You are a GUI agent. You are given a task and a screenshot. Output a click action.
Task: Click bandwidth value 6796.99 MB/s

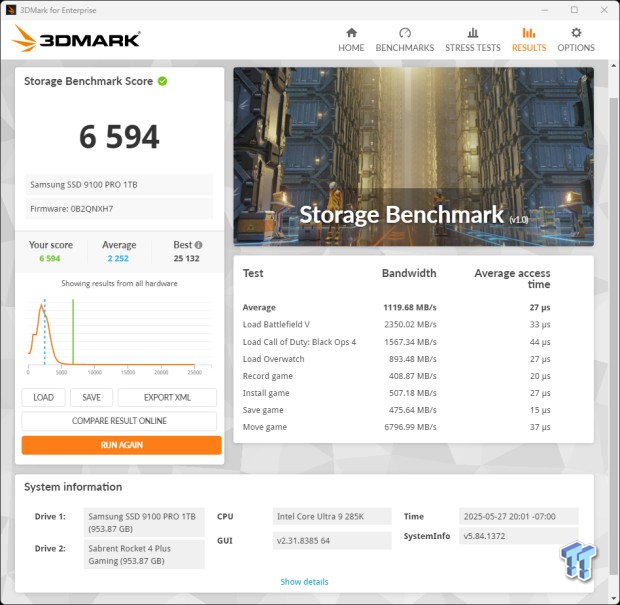pos(410,427)
